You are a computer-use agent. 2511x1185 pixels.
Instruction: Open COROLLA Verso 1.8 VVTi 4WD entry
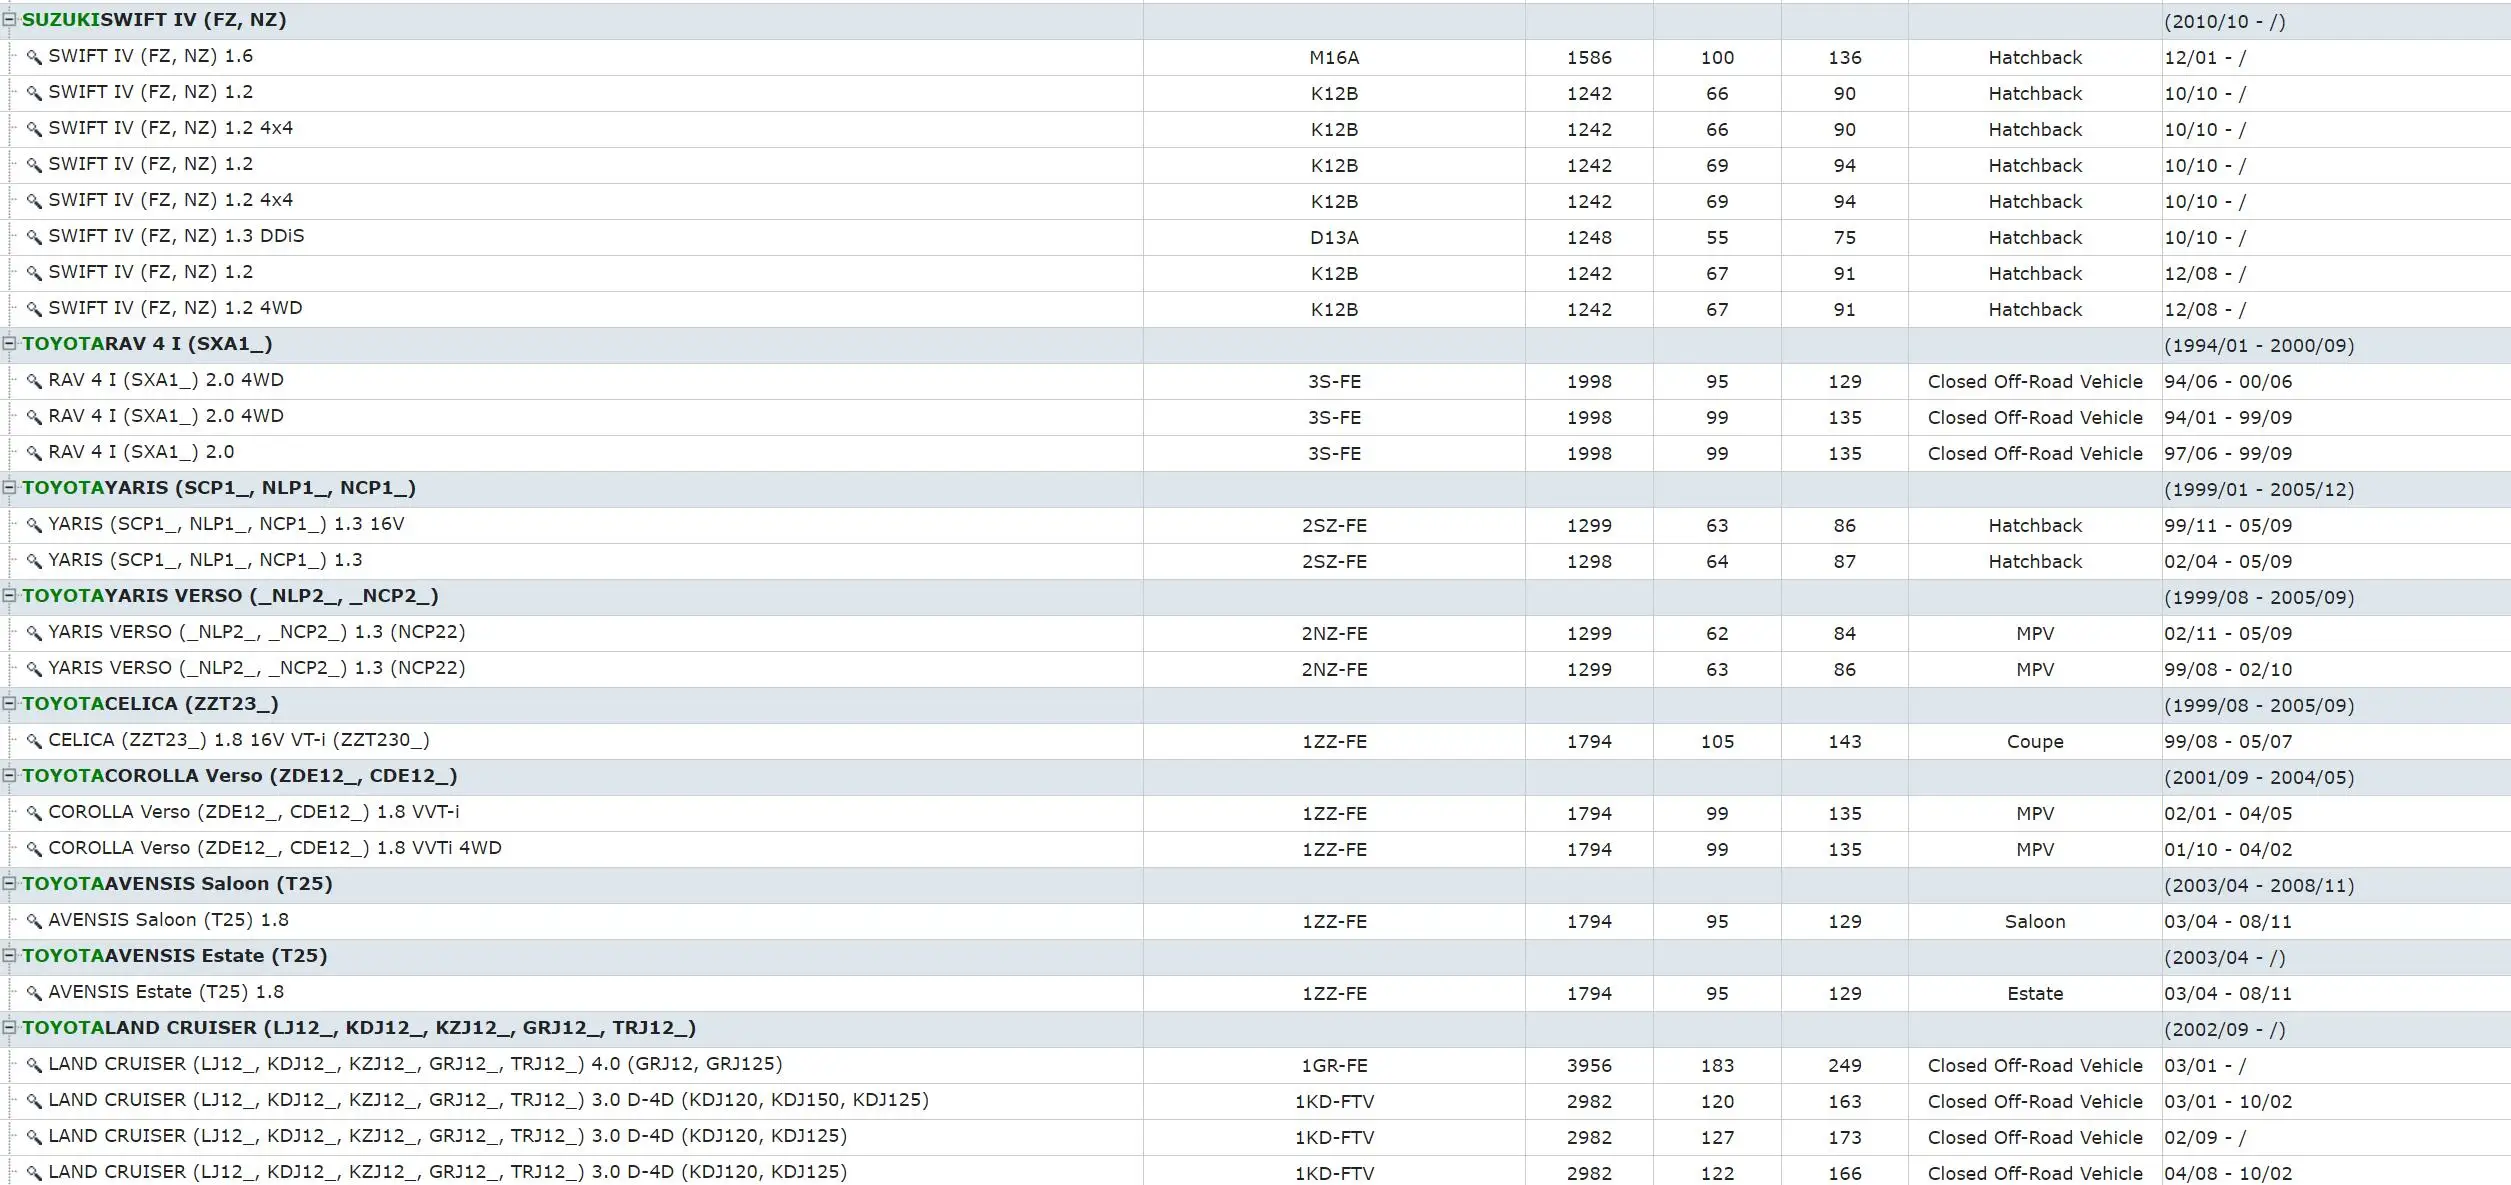click(x=275, y=849)
